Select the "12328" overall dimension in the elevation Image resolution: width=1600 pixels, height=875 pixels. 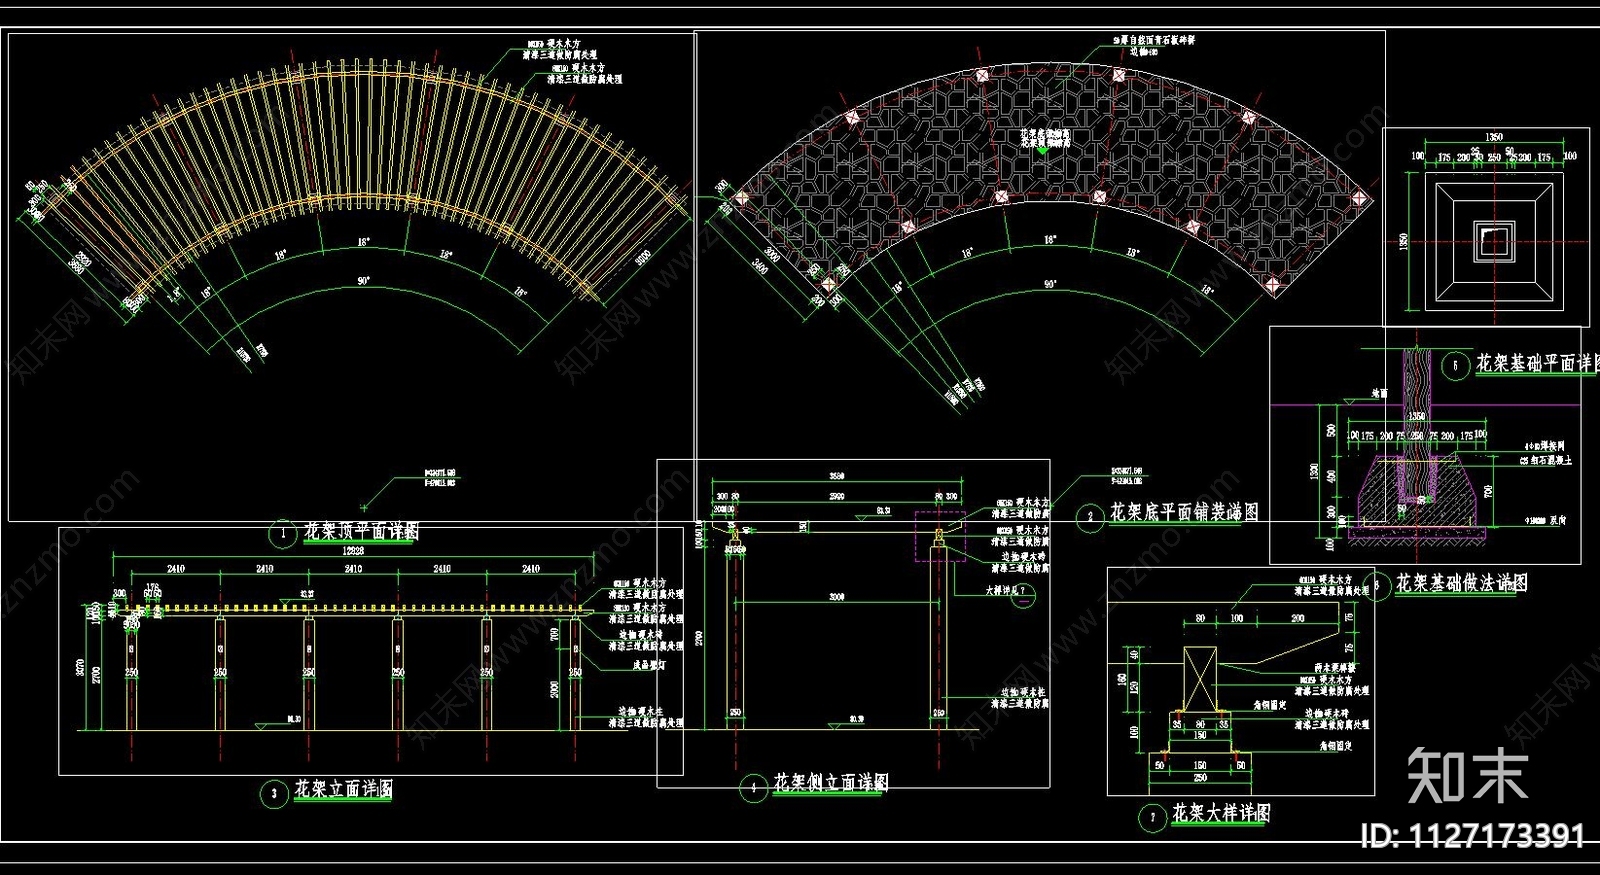[353, 551]
